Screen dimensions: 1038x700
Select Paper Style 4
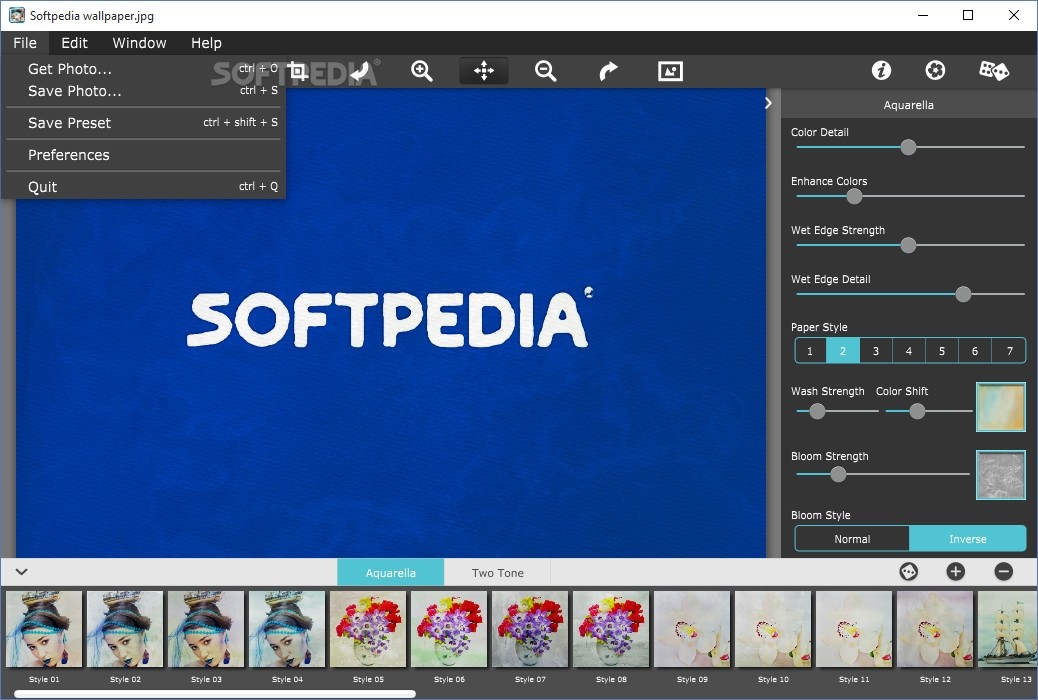(x=909, y=351)
